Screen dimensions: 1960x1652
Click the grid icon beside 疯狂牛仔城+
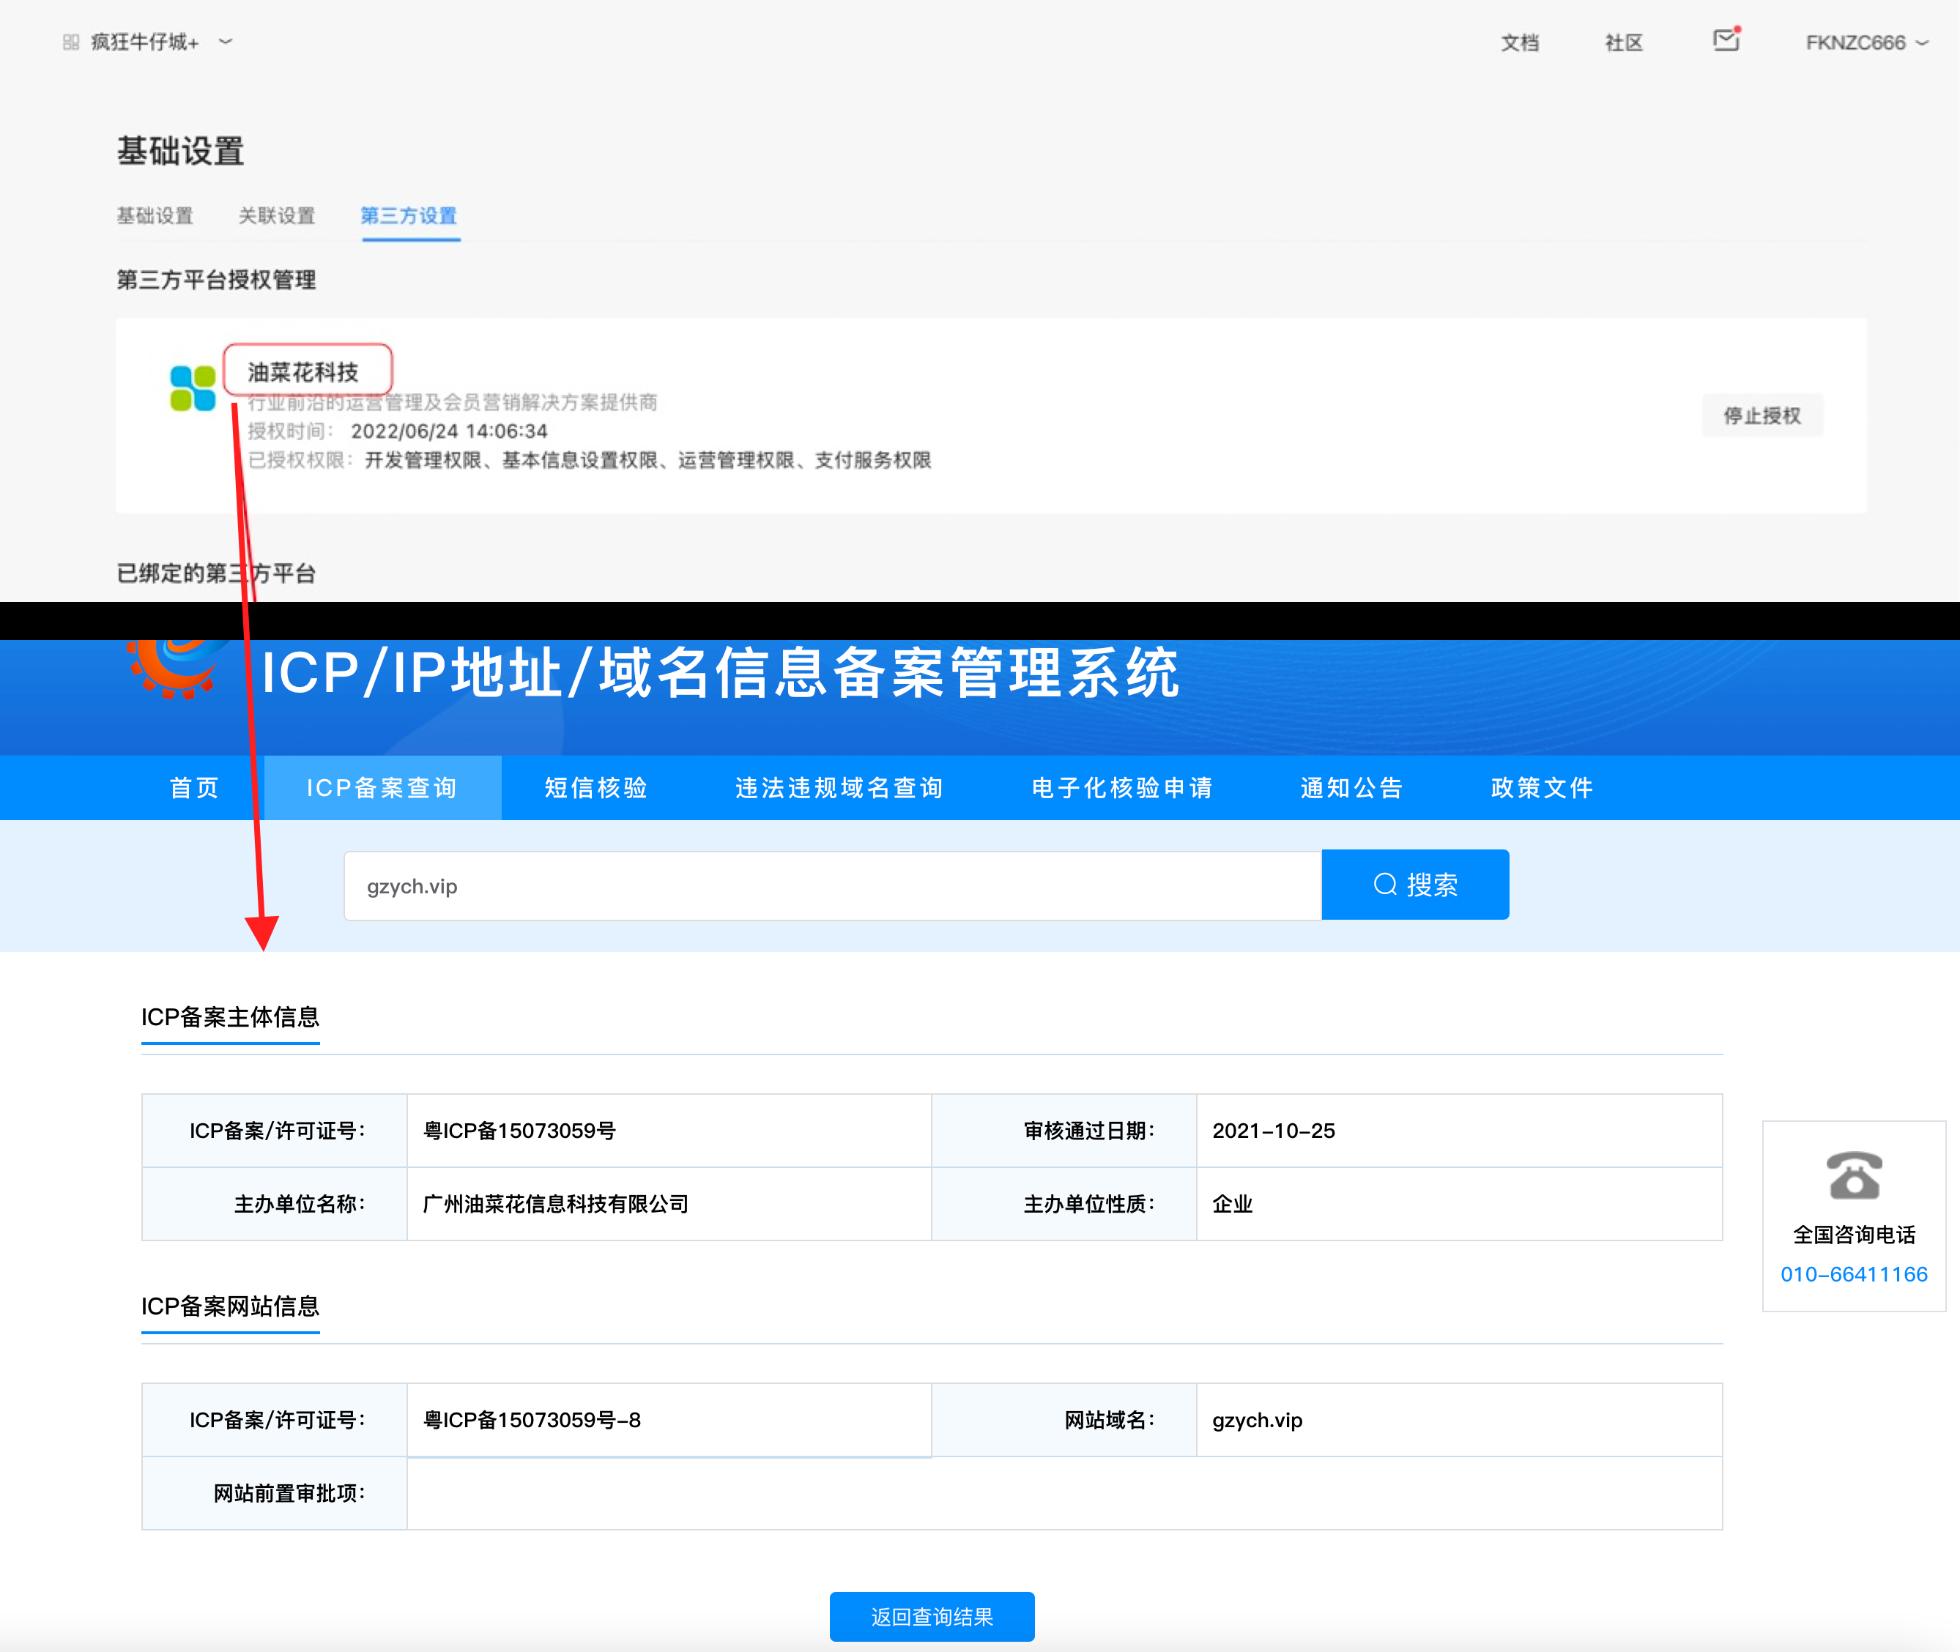point(70,42)
